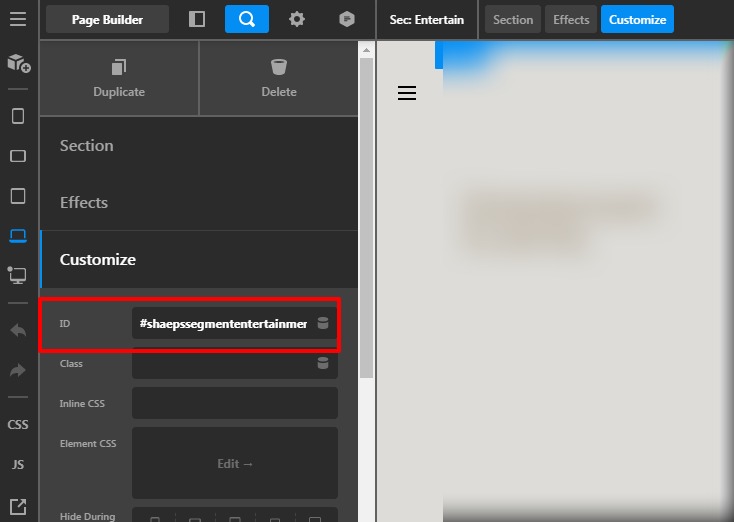Click the Duplicate button
Viewport: 734px width, 522px height.
[x=119, y=78]
